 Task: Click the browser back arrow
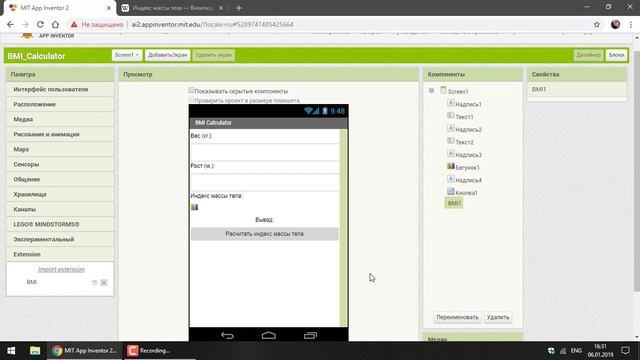(10, 24)
